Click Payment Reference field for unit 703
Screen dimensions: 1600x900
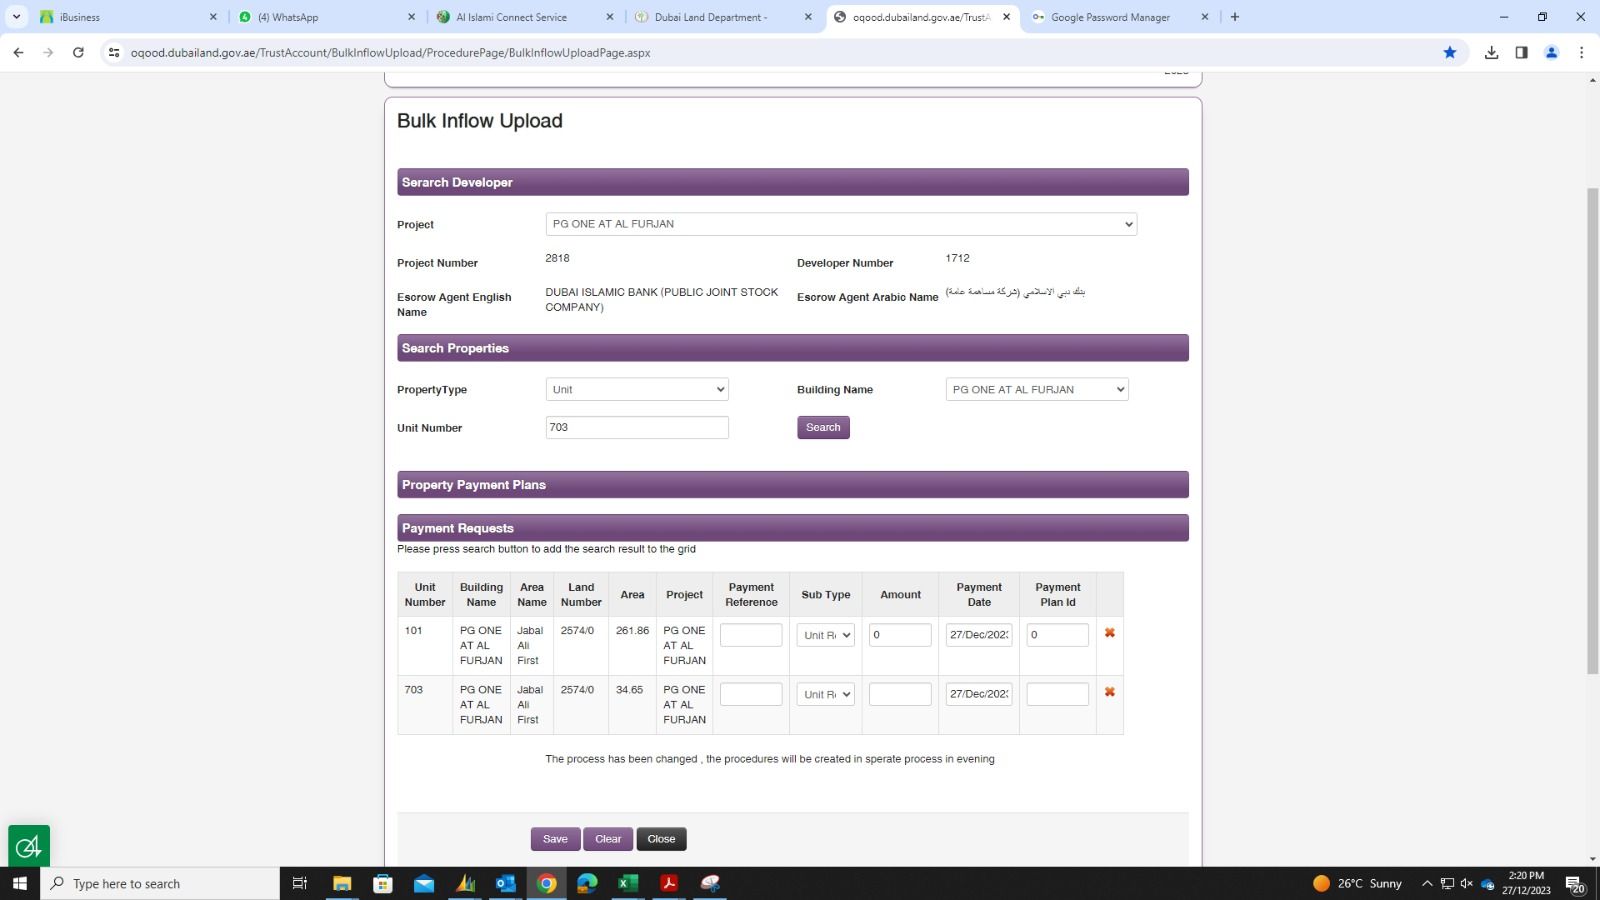pos(751,694)
